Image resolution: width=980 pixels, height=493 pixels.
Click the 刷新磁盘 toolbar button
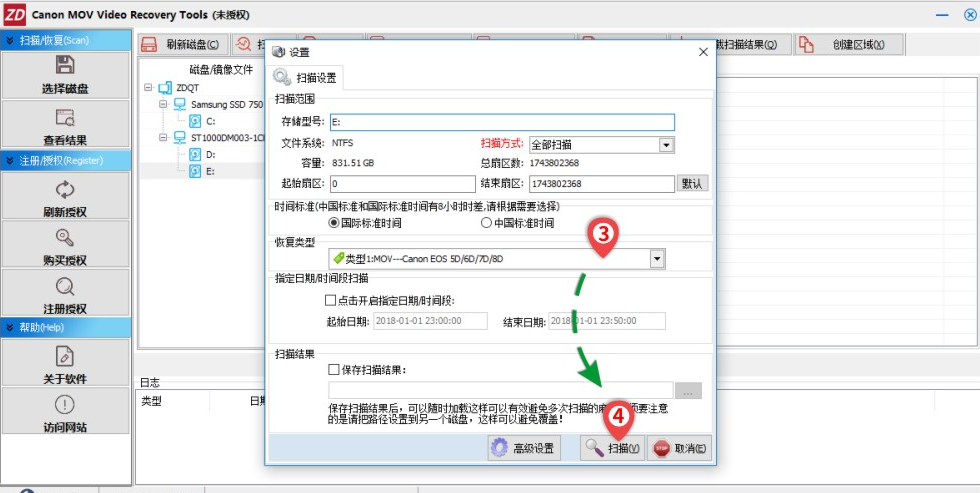pyautogui.click(x=181, y=44)
